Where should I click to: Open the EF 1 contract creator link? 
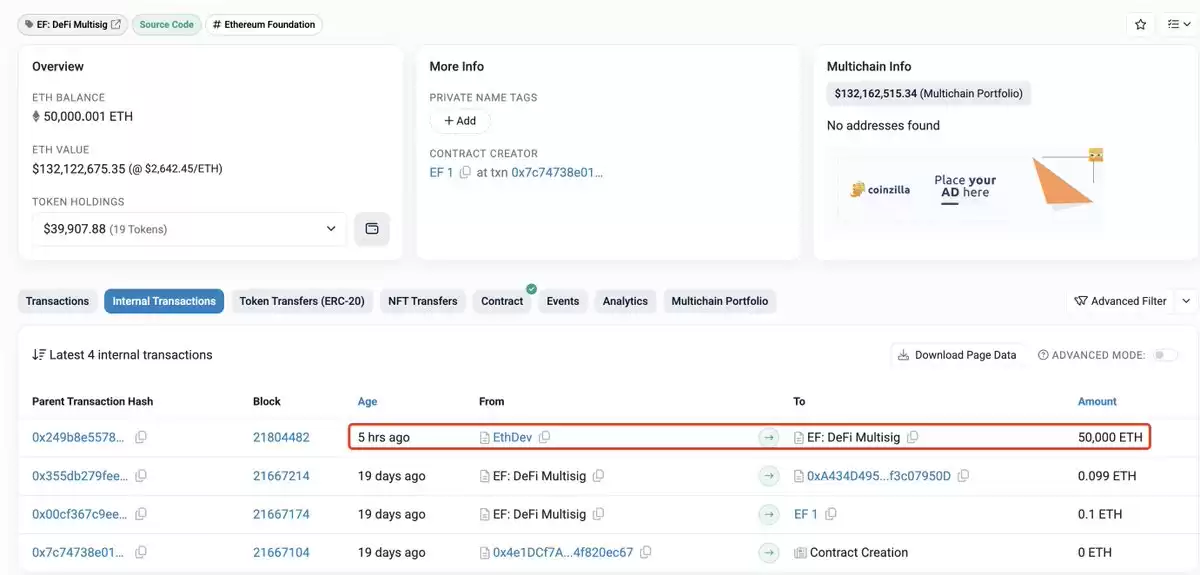441,172
